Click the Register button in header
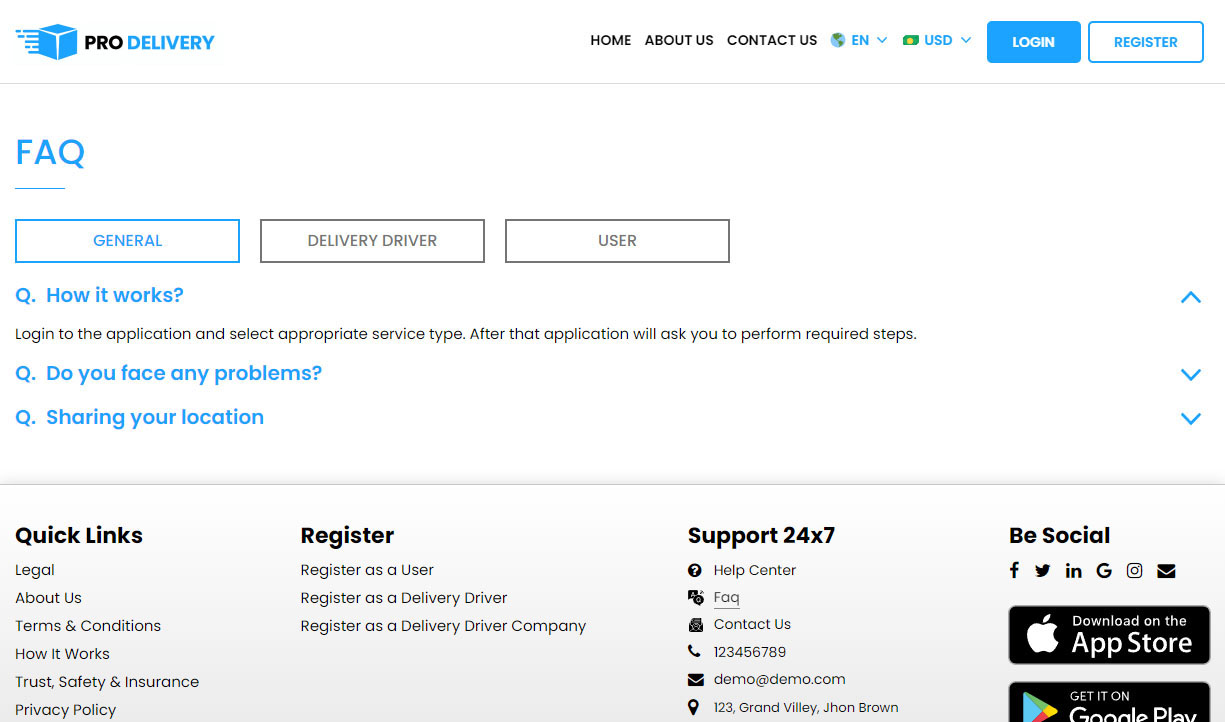This screenshot has height=722, width=1225. (x=1145, y=42)
